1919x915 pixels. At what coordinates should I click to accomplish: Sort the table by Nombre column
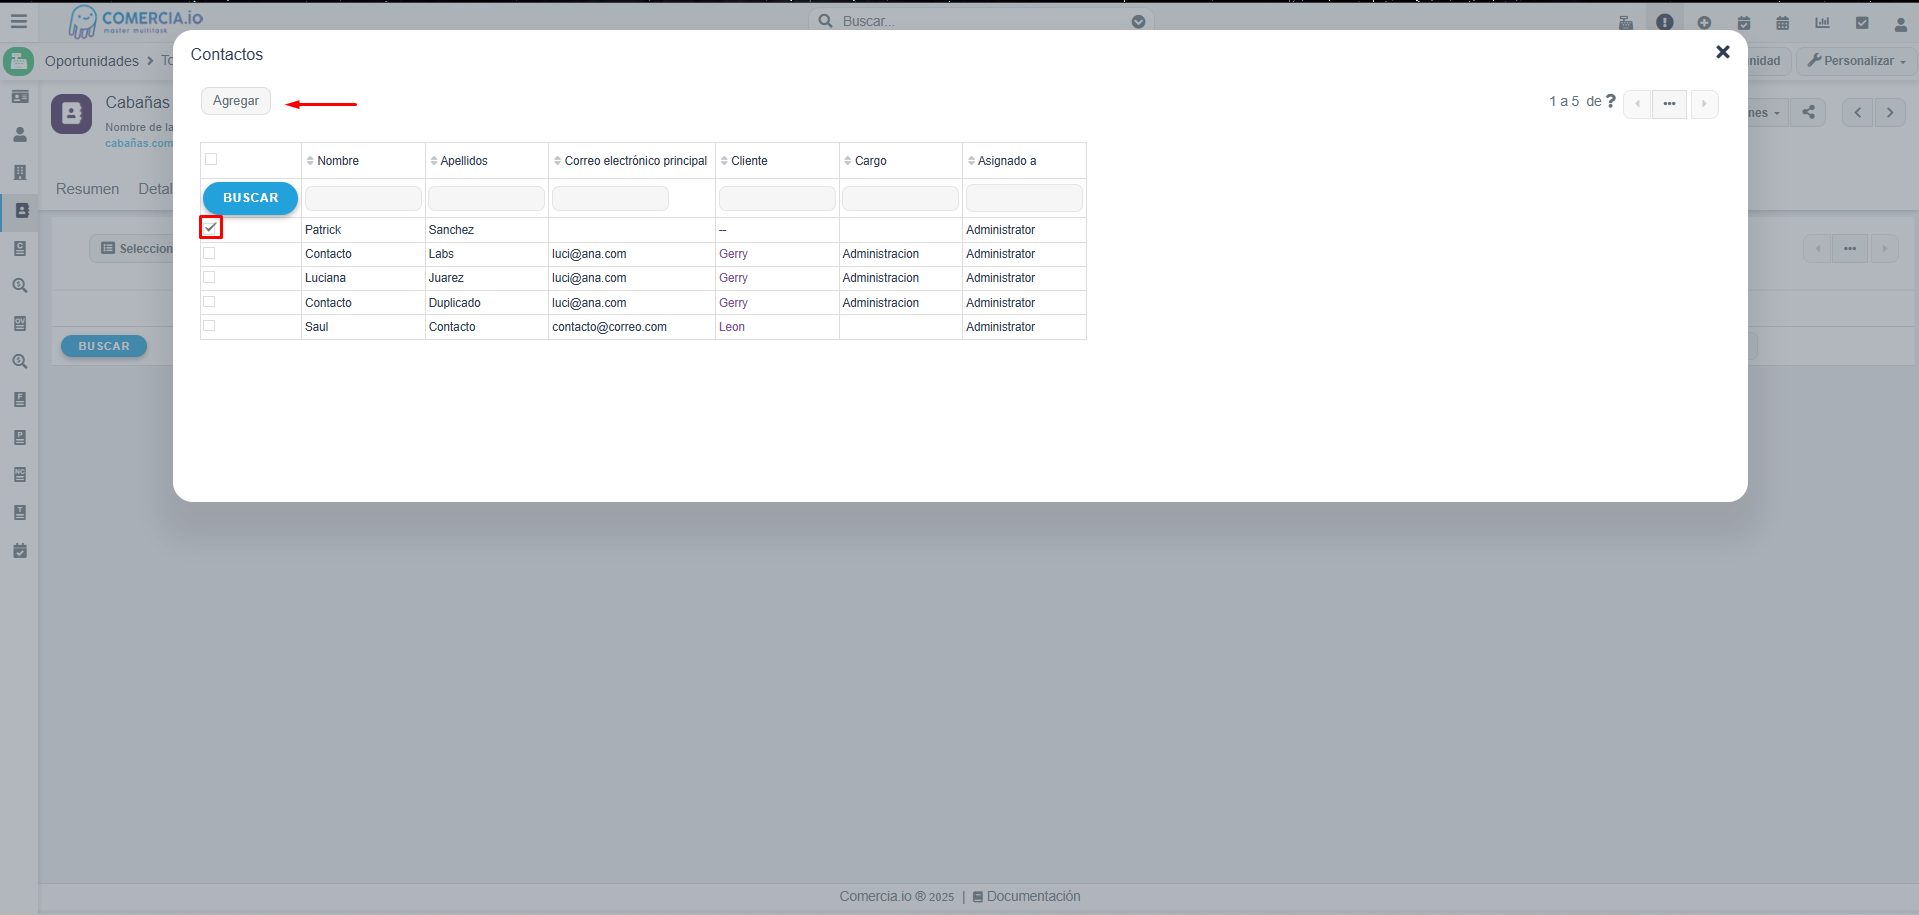[x=337, y=161]
